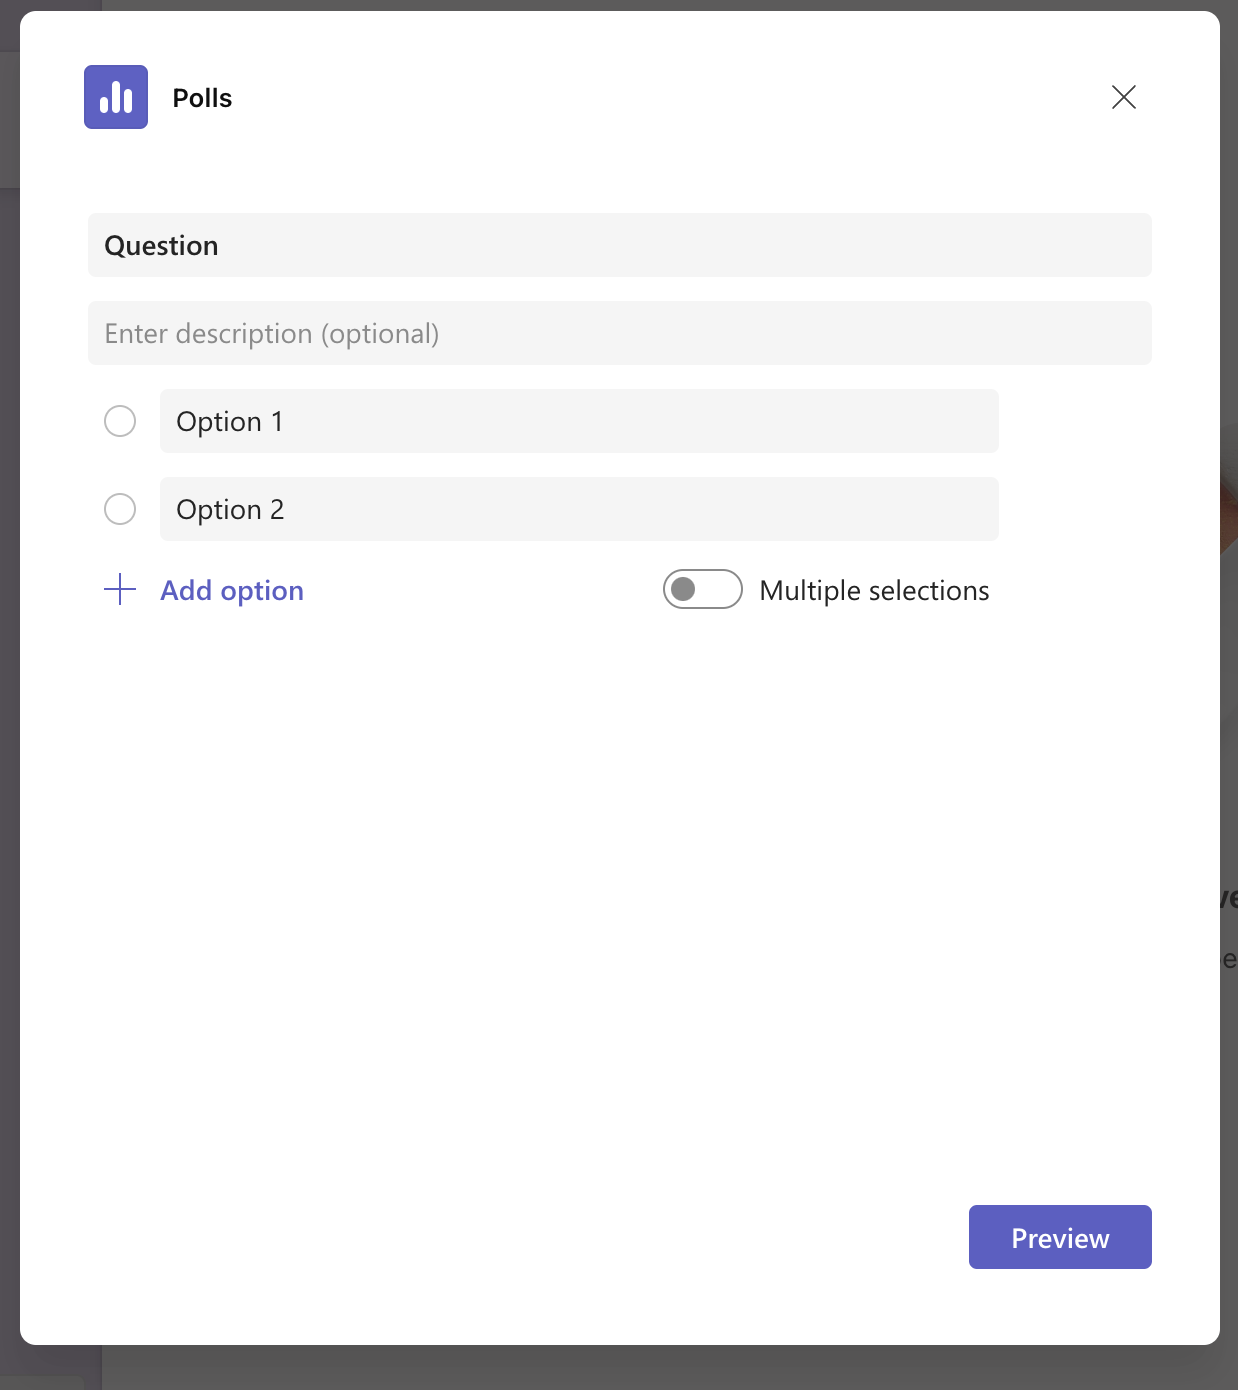Image resolution: width=1238 pixels, height=1390 pixels.
Task: Click the Polls app icon
Action: coord(116,97)
